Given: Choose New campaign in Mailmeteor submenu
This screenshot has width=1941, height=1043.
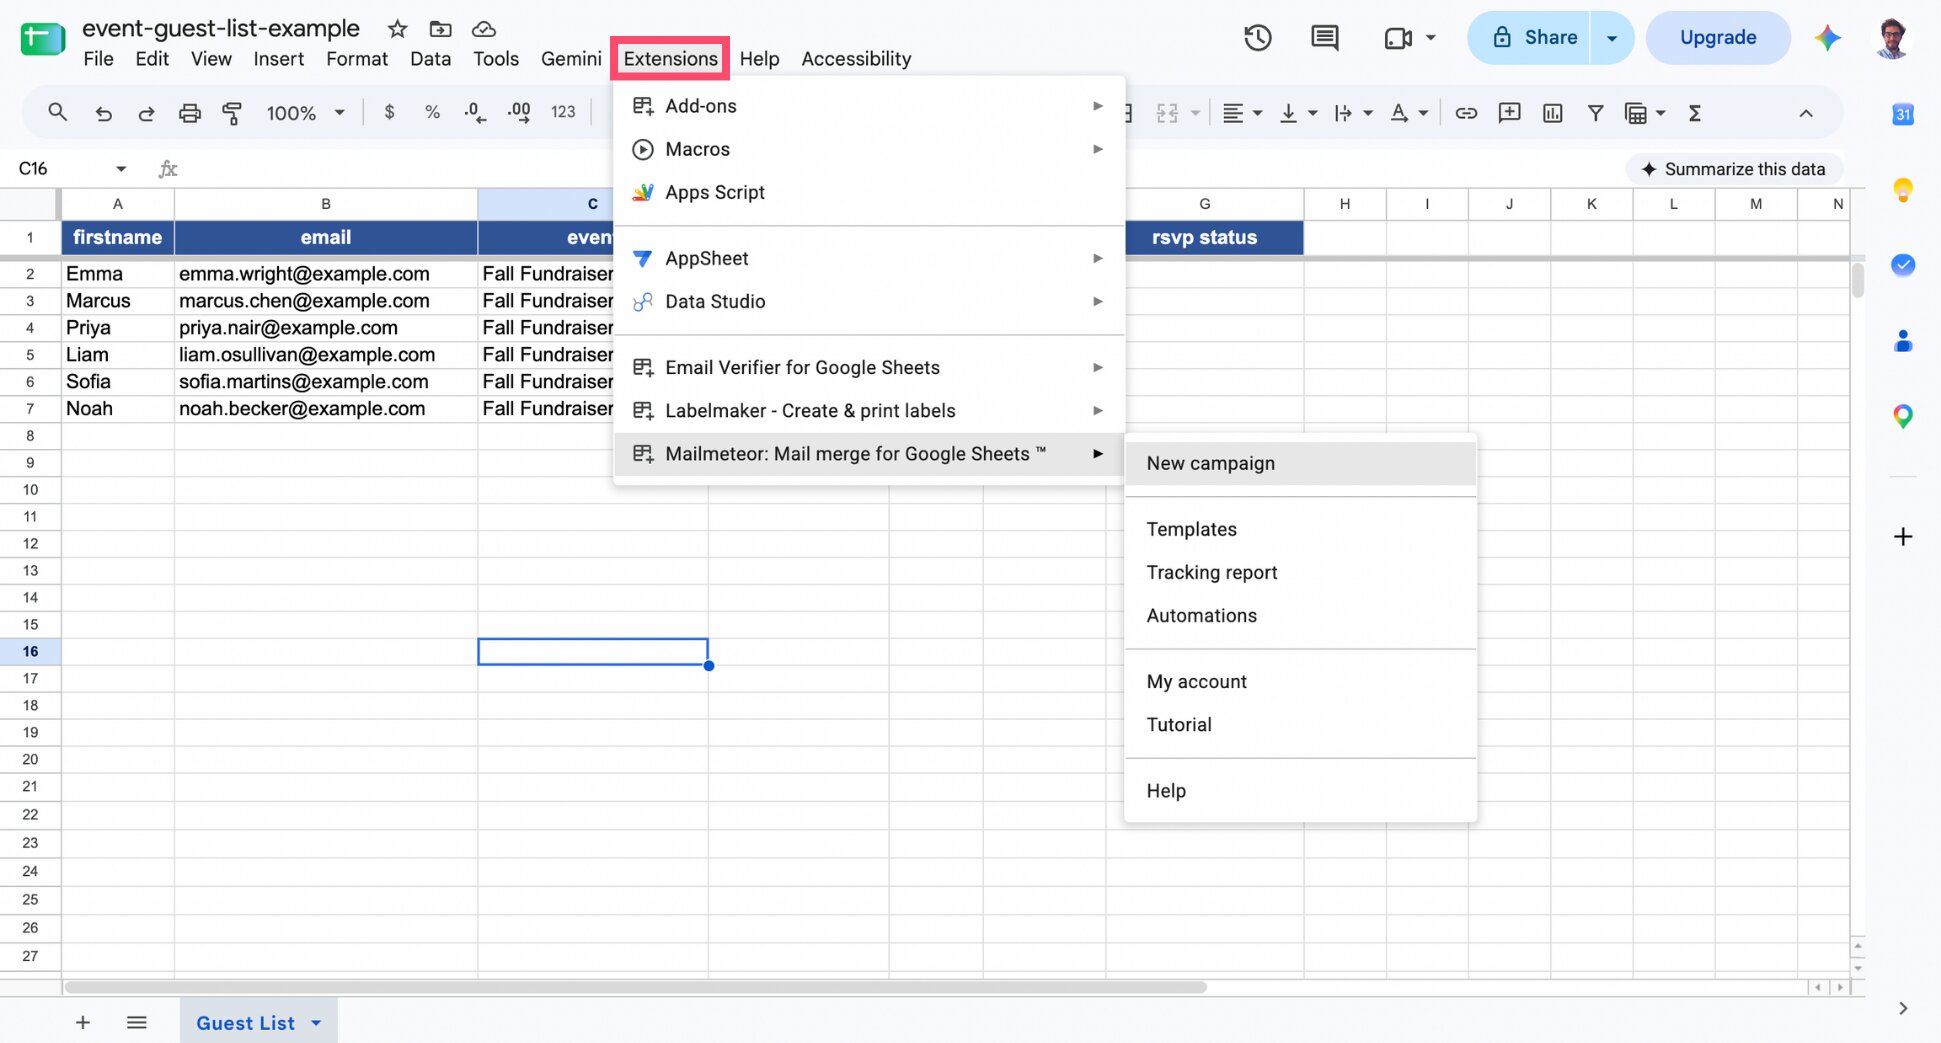Looking at the screenshot, I should pyautogui.click(x=1300, y=464).
